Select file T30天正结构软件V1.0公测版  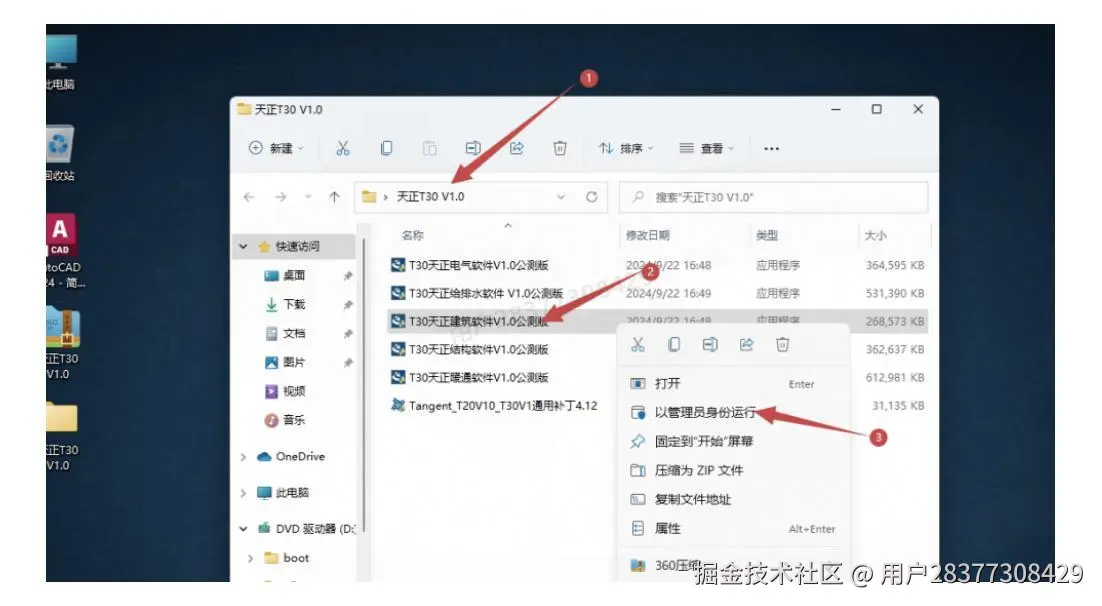coord(479,349)
